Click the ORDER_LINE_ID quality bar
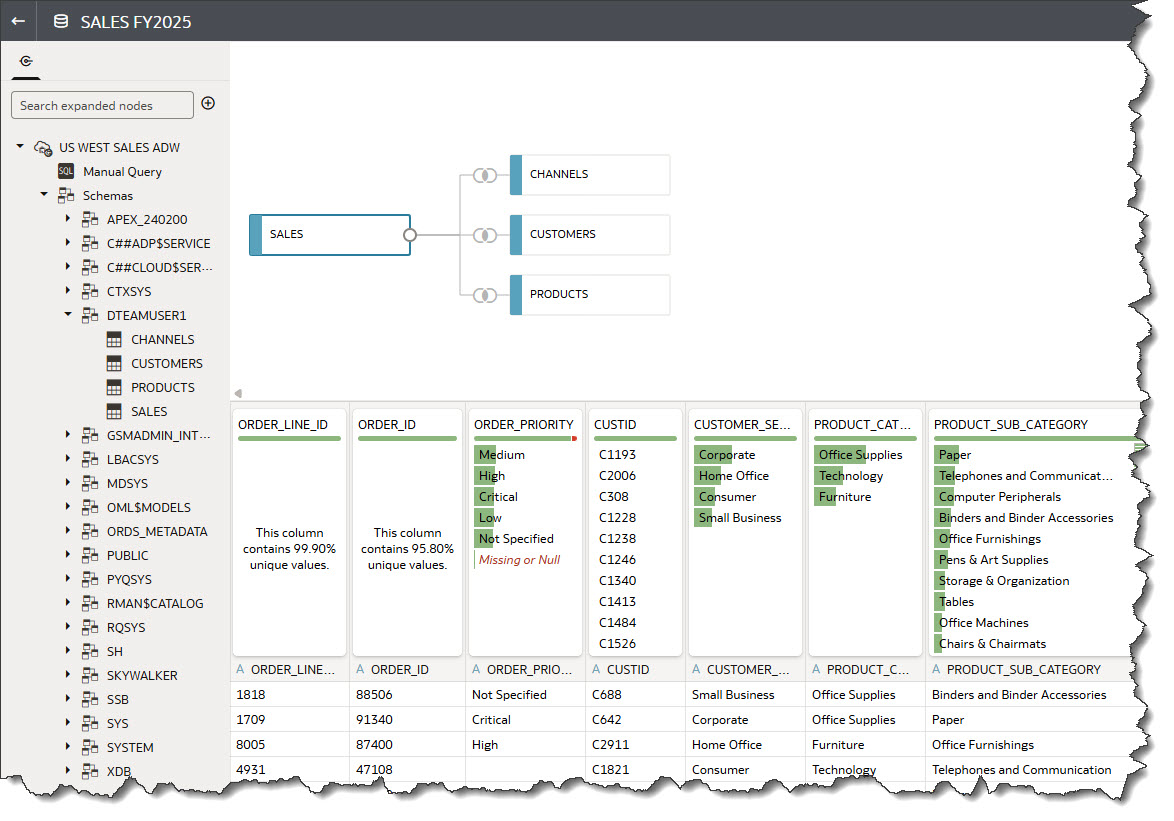The height and width of the screenshot is (821, 1174). click(x=289, y=439)
